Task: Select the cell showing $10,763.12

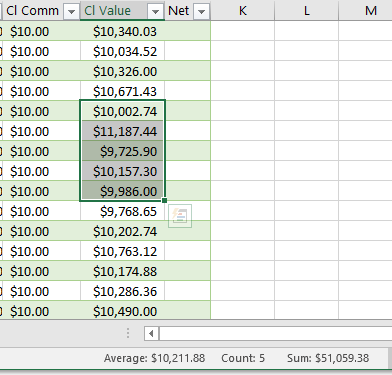Action: (x=122, y=251)
